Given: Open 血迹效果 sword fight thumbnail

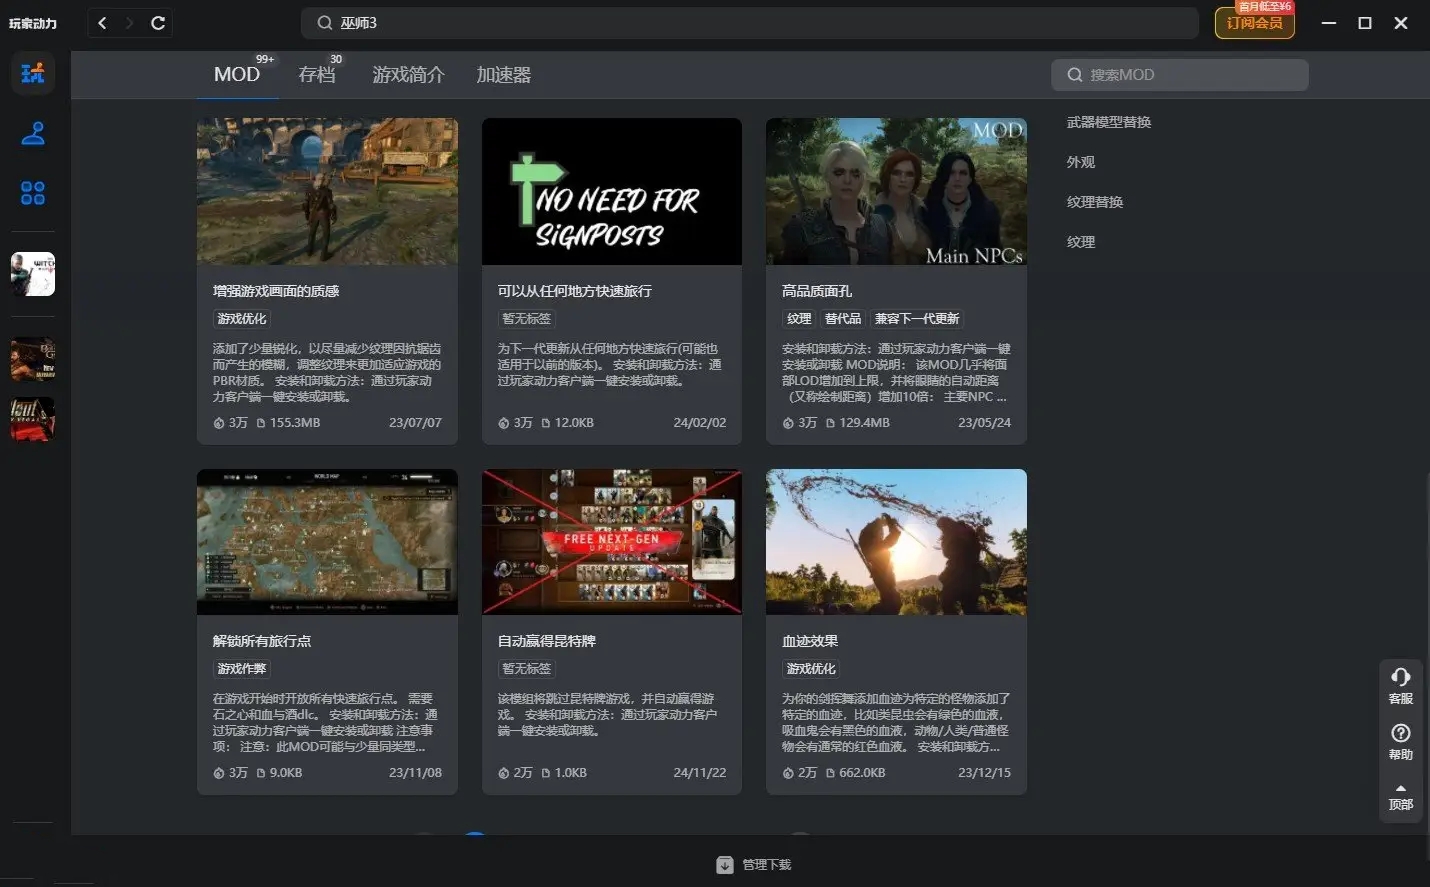Looking at the screenshot, I should [x=896, y=542].
